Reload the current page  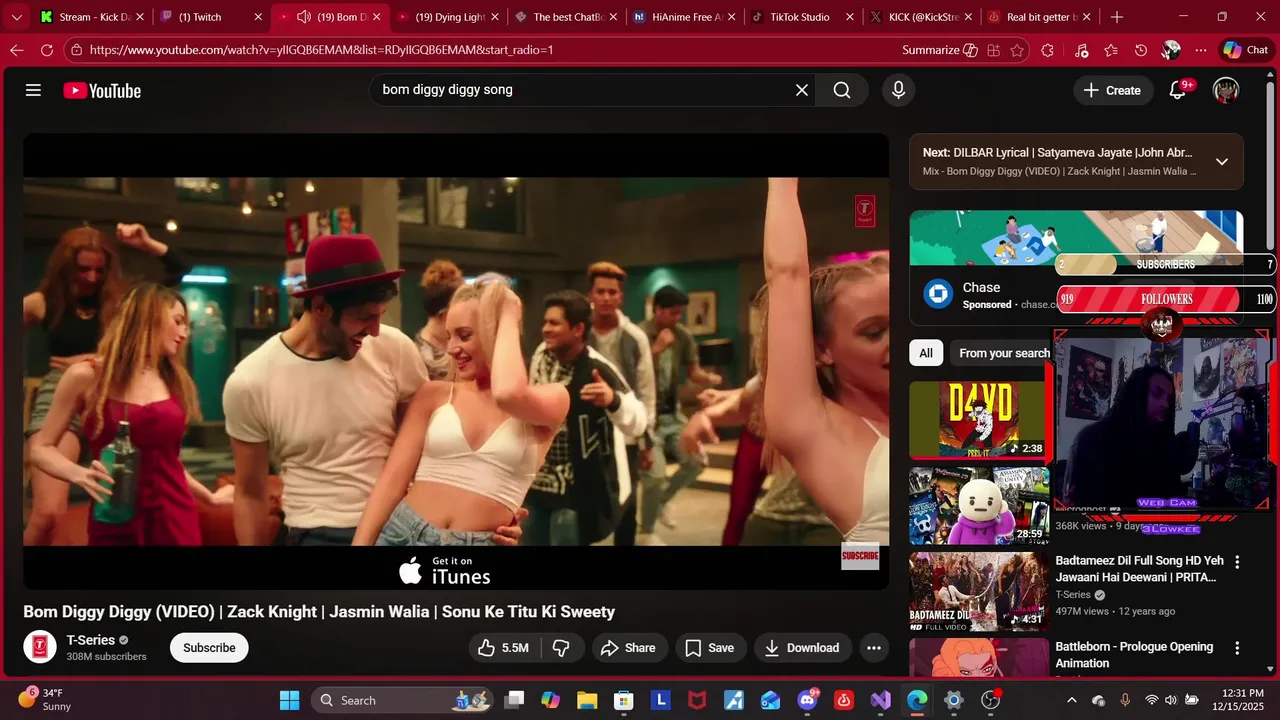click(47, 50)
